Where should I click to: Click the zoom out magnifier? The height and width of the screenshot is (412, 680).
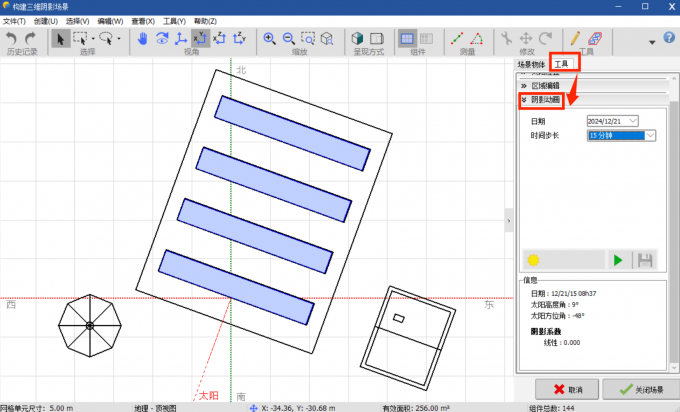[288, 38]
